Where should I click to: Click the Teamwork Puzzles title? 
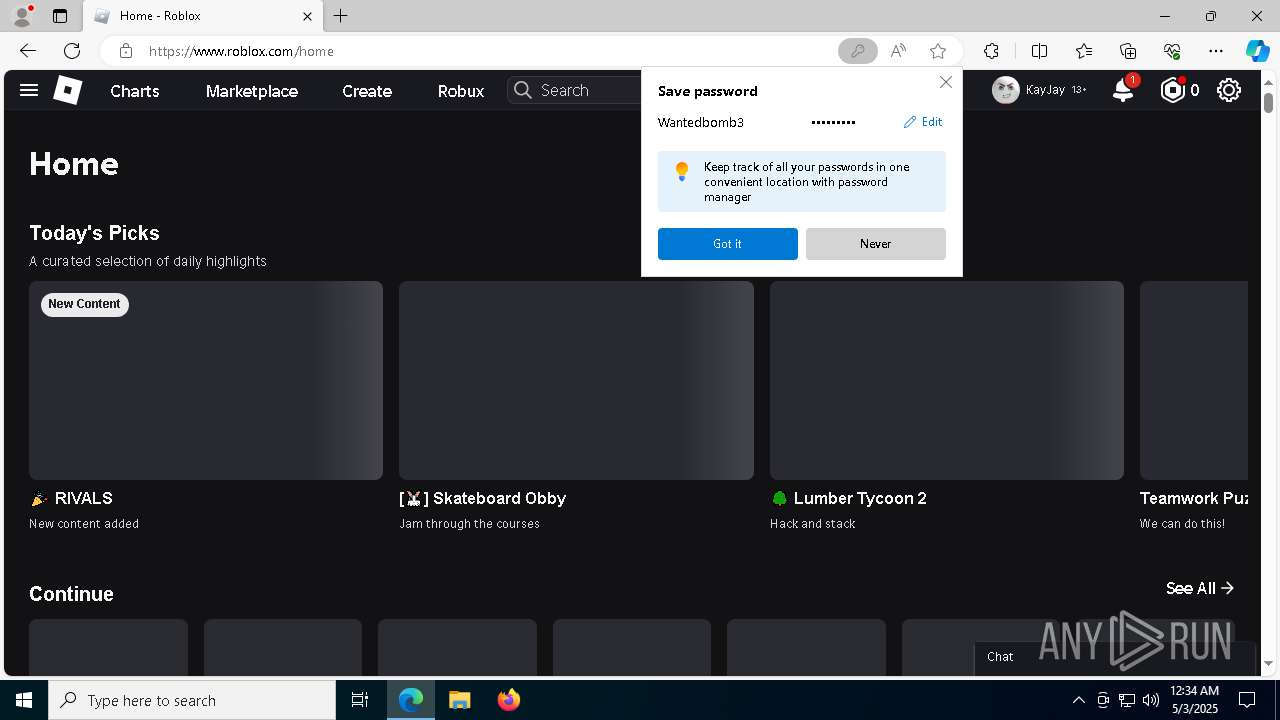pos(1193,498)
